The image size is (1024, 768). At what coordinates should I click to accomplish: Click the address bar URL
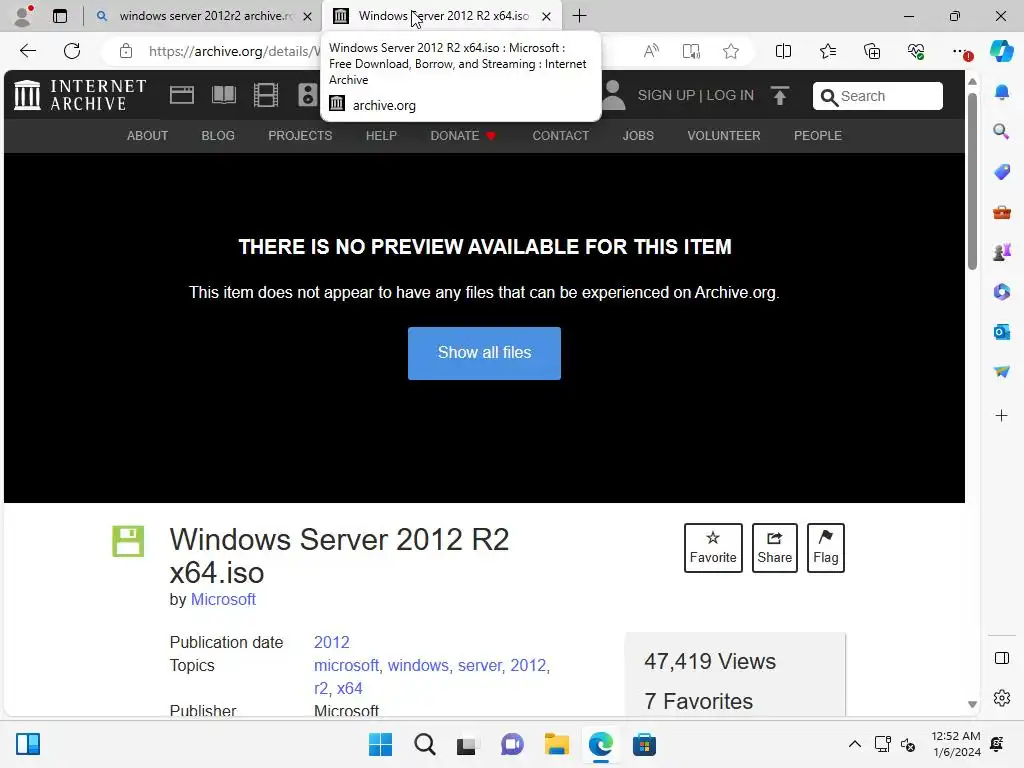[x=234, y=51]
